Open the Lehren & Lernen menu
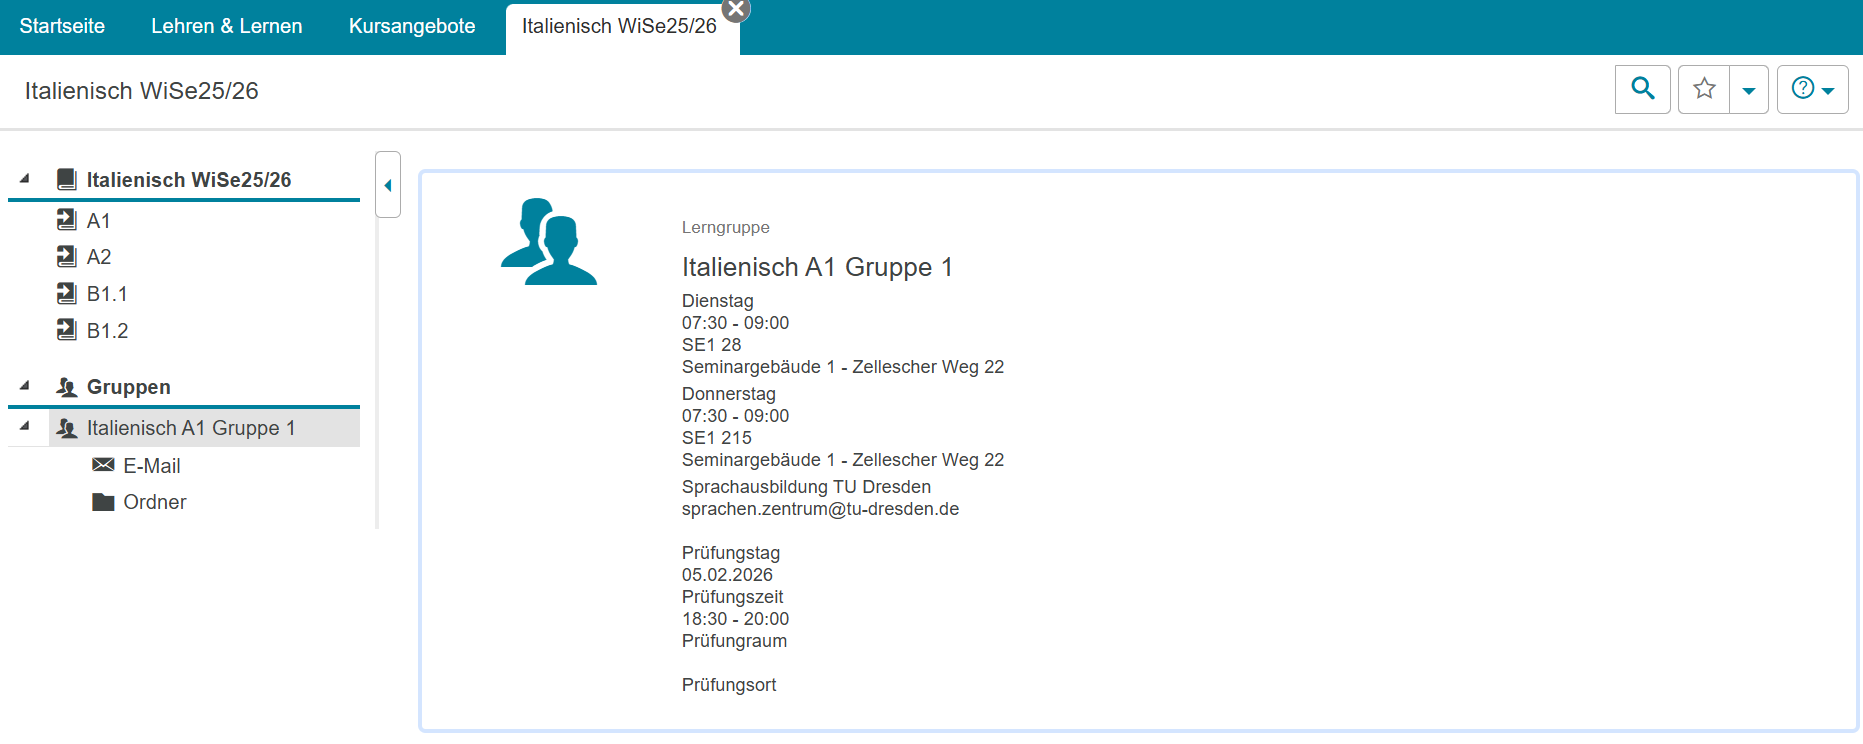The width and height of the screenshot is (1863, 744). (x=227, y=26)
